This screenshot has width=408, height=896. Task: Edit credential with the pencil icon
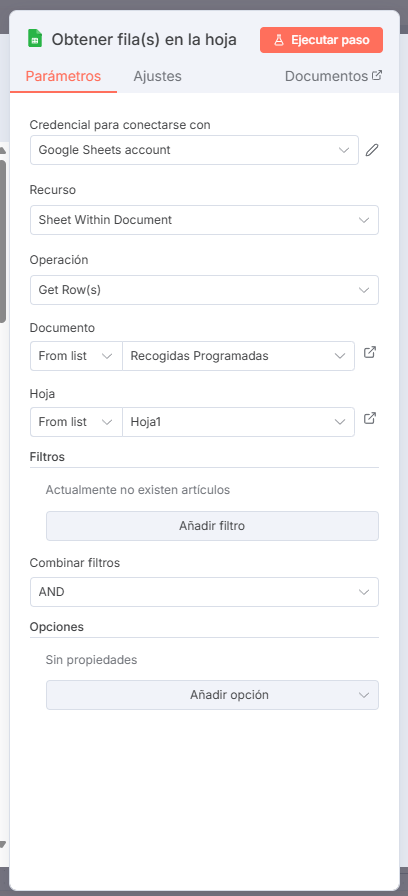click(372, 150)
